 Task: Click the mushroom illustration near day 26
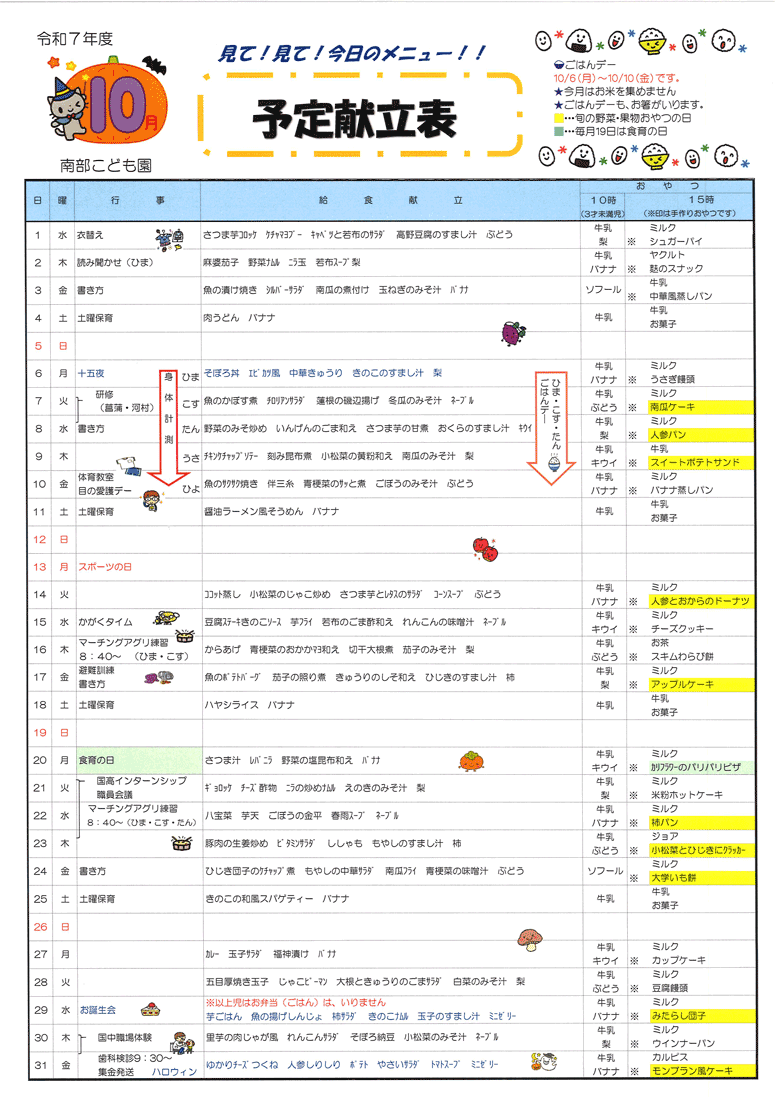529,938
